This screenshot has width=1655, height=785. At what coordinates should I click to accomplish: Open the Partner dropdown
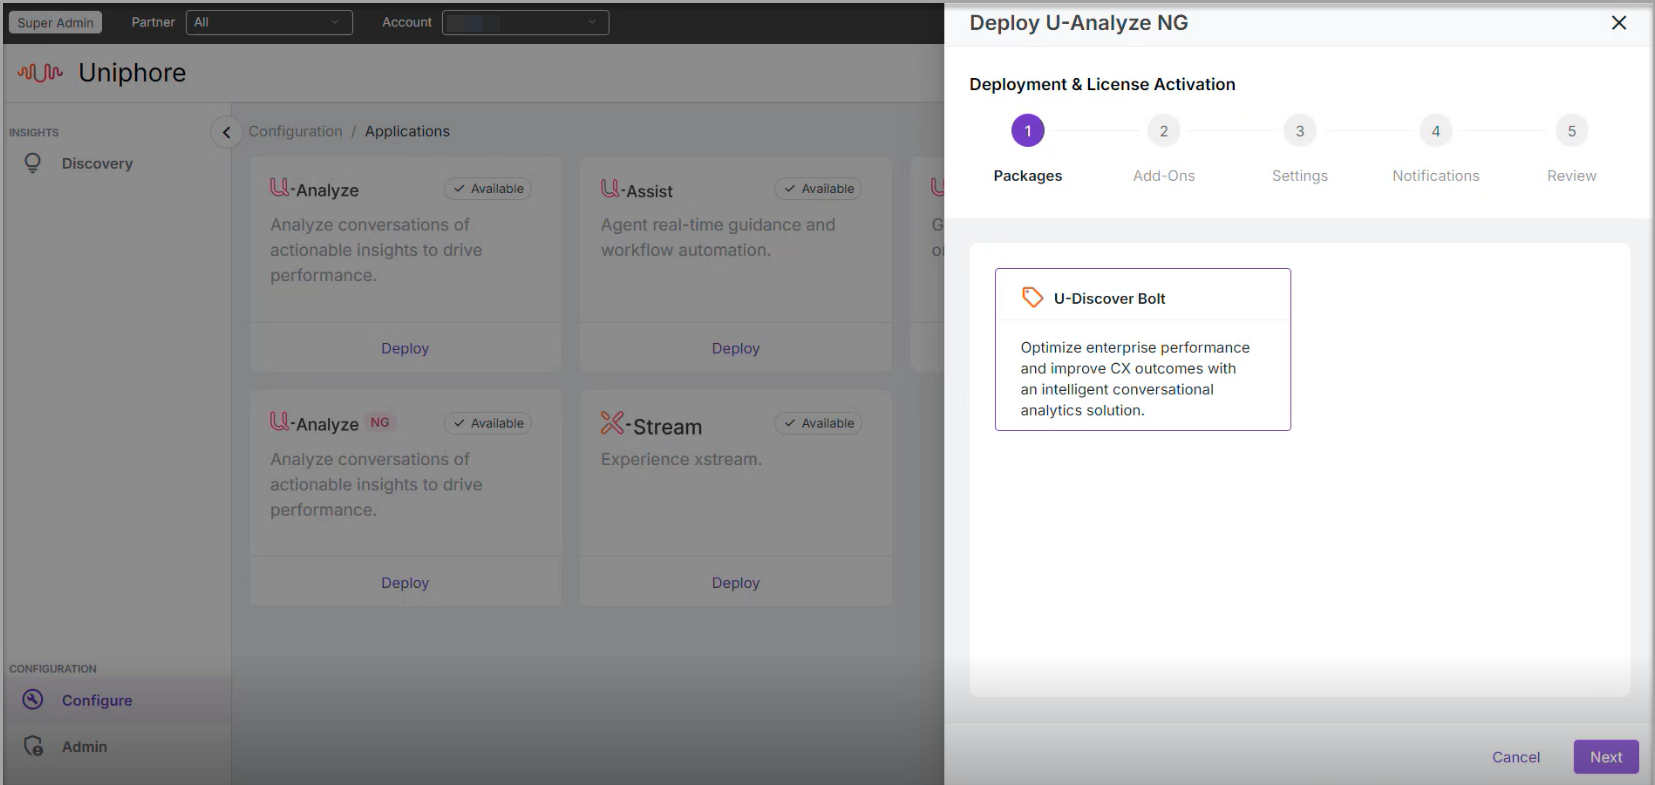click(x=269, y=22)
